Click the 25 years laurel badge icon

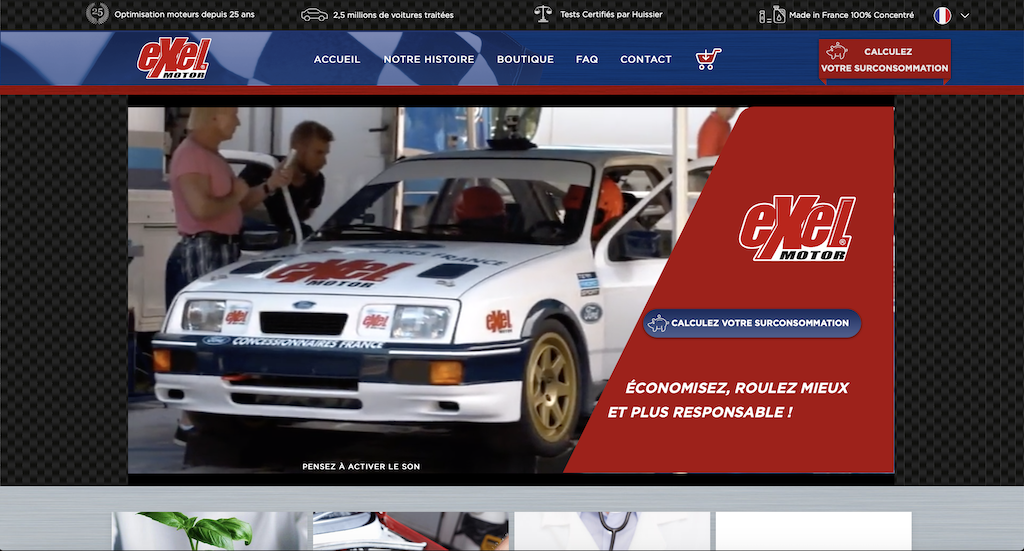97,14
